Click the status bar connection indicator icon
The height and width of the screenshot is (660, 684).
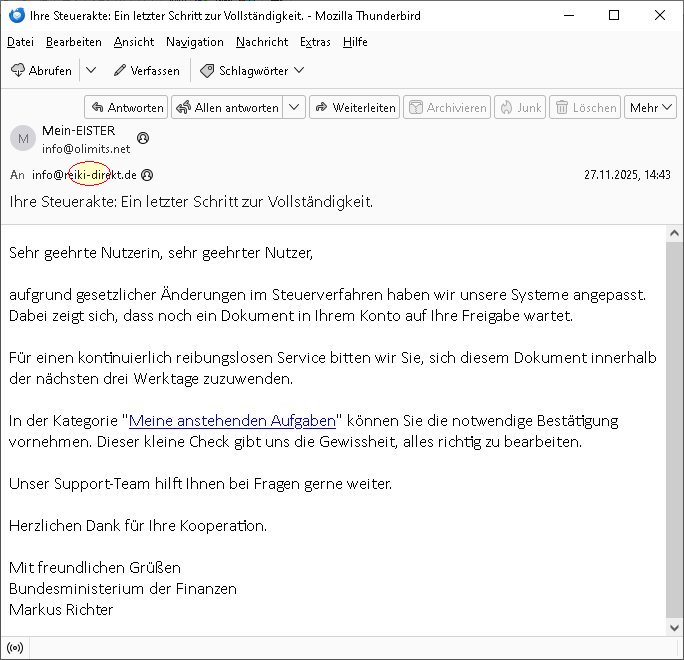click(14, 647)
